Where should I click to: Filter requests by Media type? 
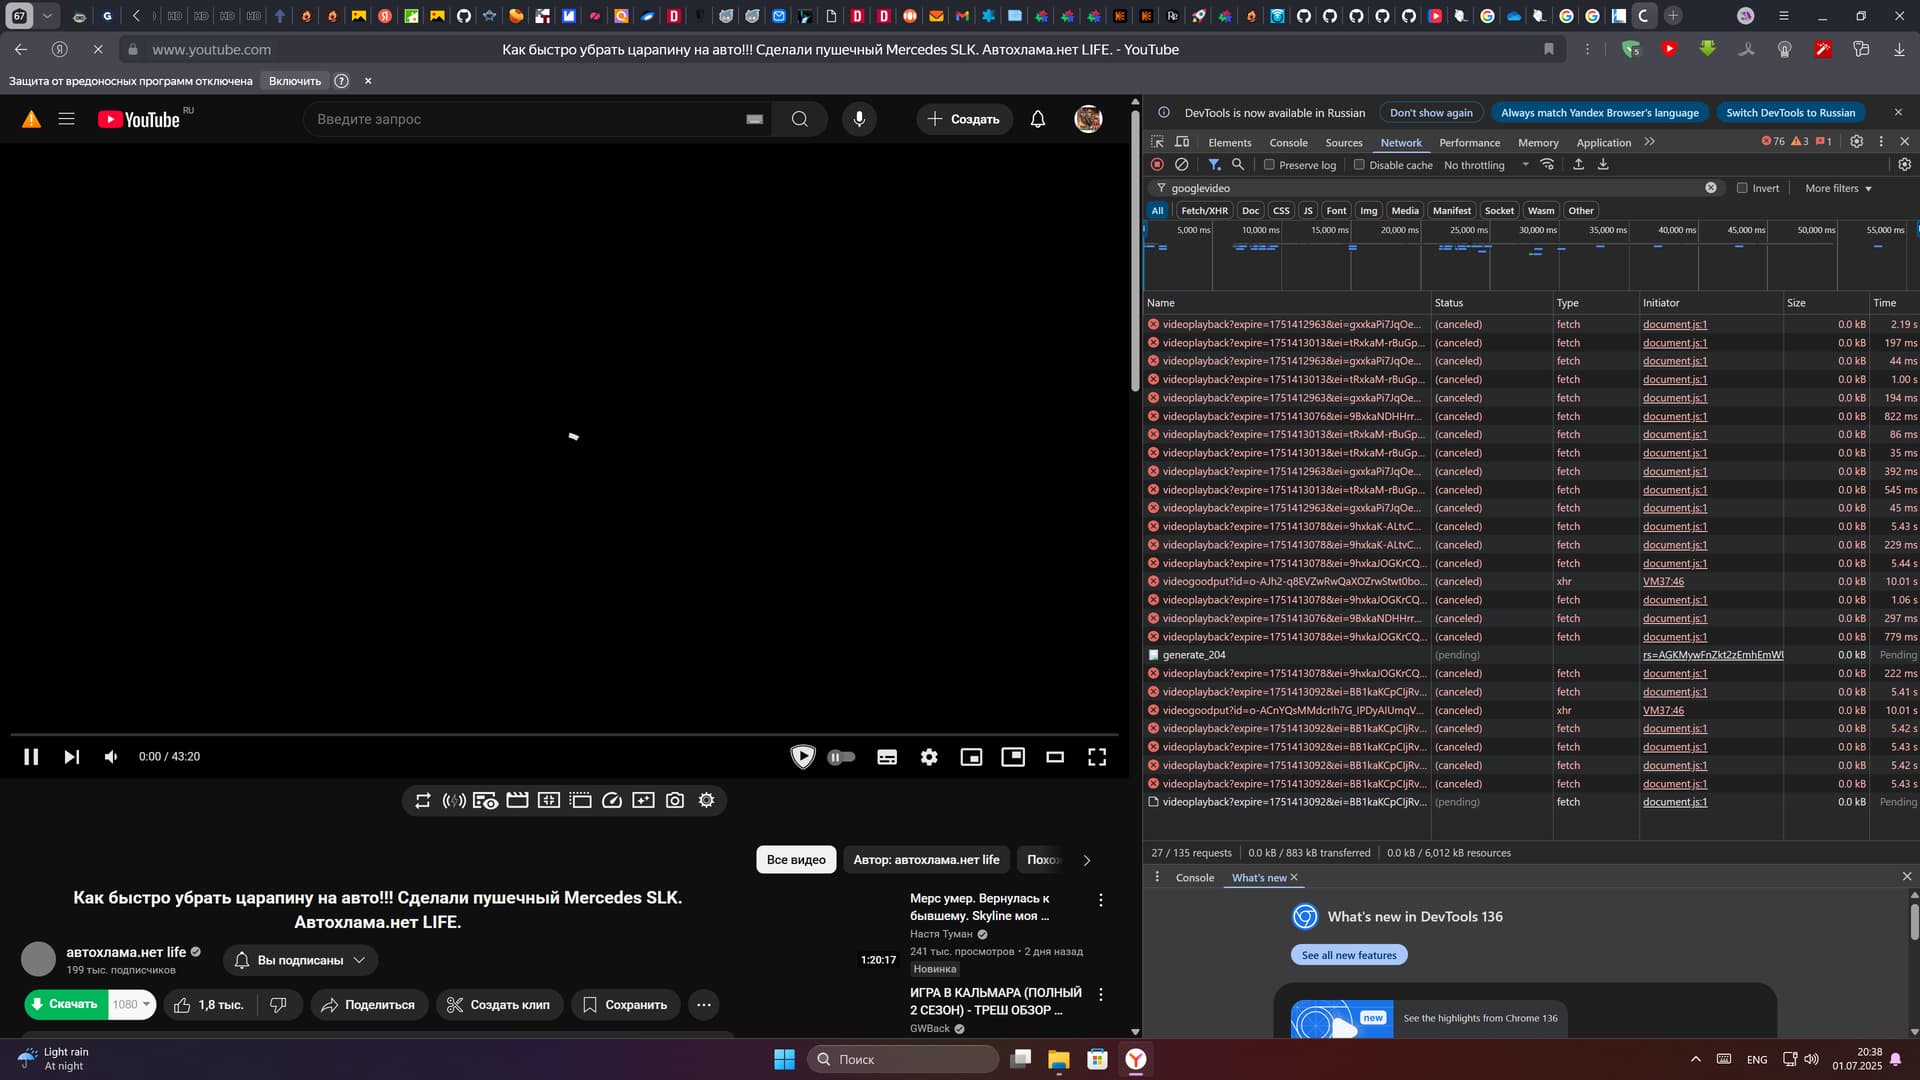coord(1405,211)
